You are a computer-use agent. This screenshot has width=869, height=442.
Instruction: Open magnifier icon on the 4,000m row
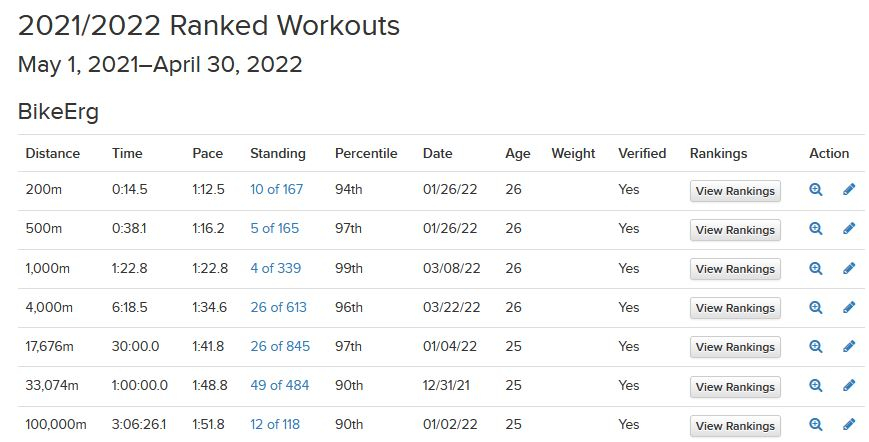815,307
